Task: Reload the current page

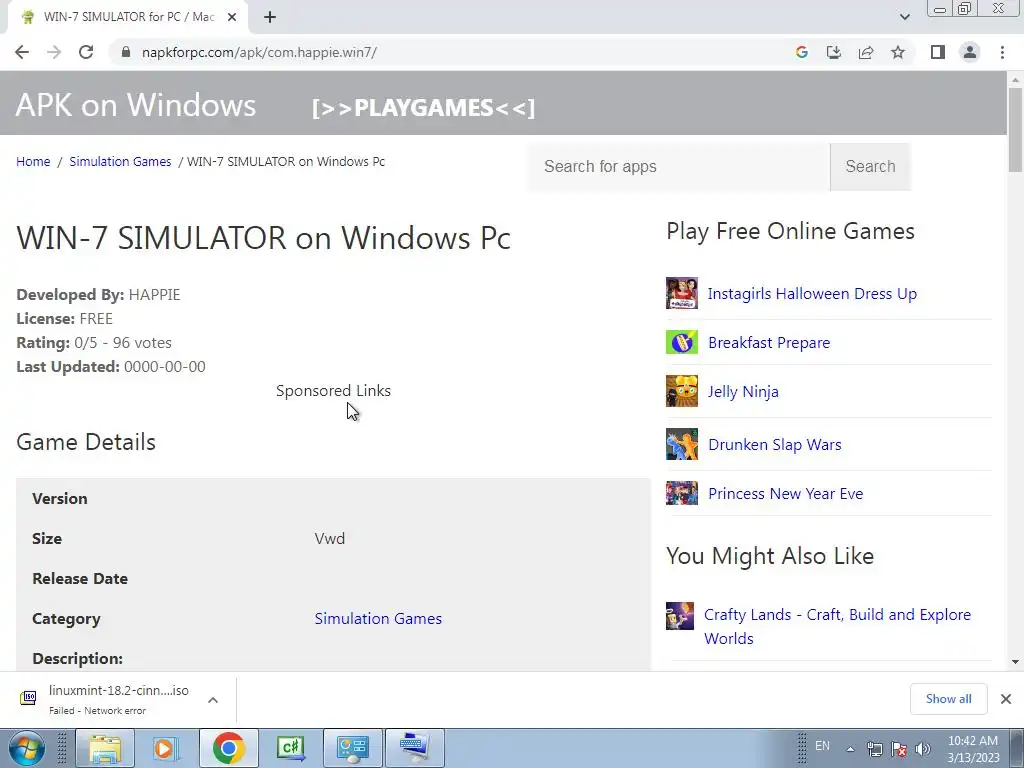Action: click(x=86, y=52)
